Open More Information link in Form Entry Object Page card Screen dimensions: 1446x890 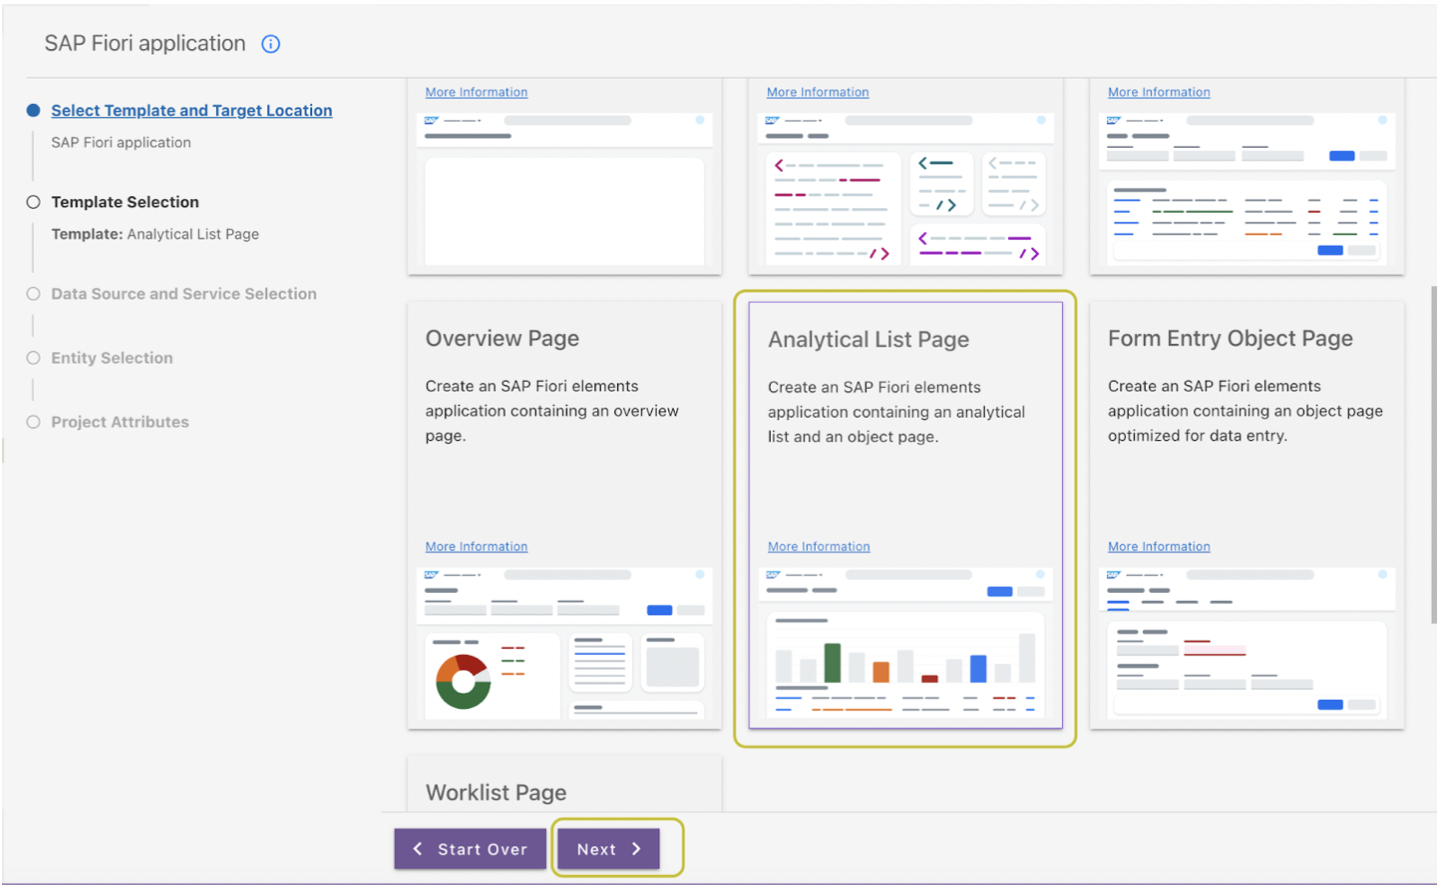coord(1159,547)
